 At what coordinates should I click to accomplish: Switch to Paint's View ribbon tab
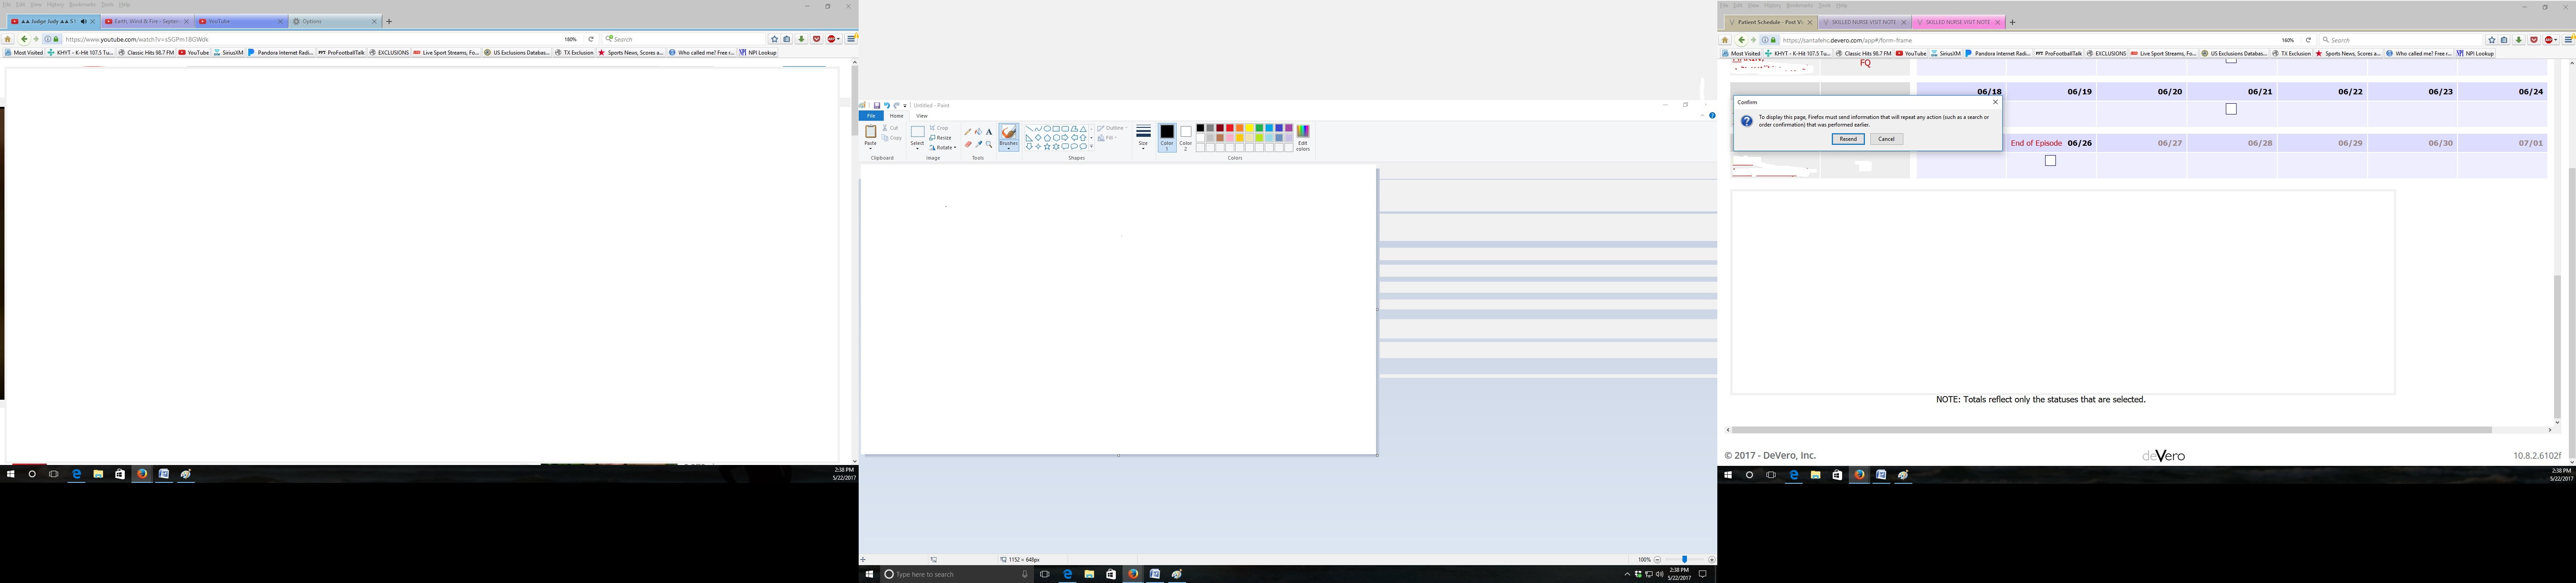(x=922, y=116)
